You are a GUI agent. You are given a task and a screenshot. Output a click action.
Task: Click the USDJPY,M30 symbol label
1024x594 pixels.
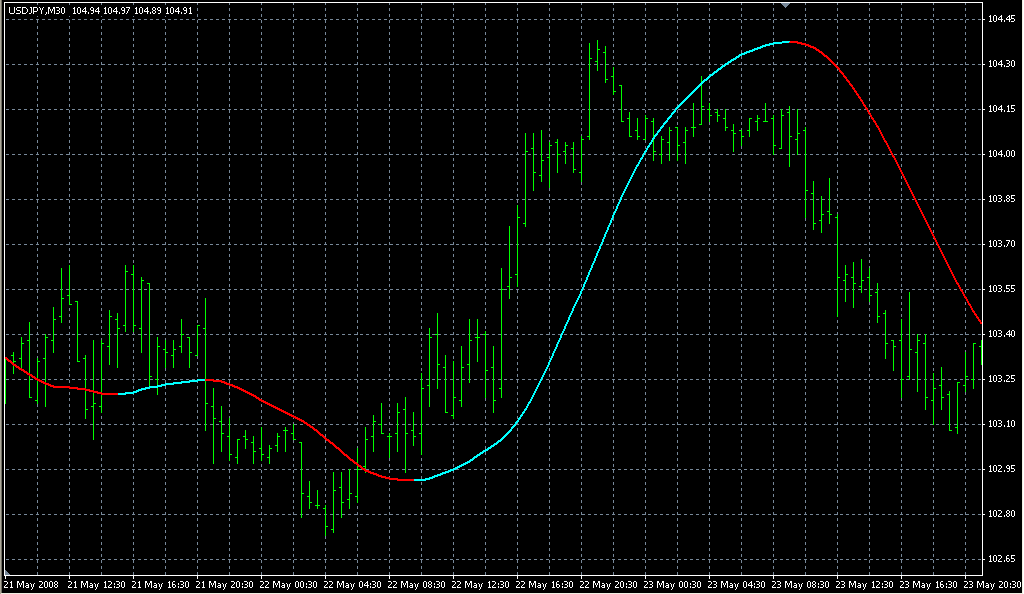coord(37,10)
